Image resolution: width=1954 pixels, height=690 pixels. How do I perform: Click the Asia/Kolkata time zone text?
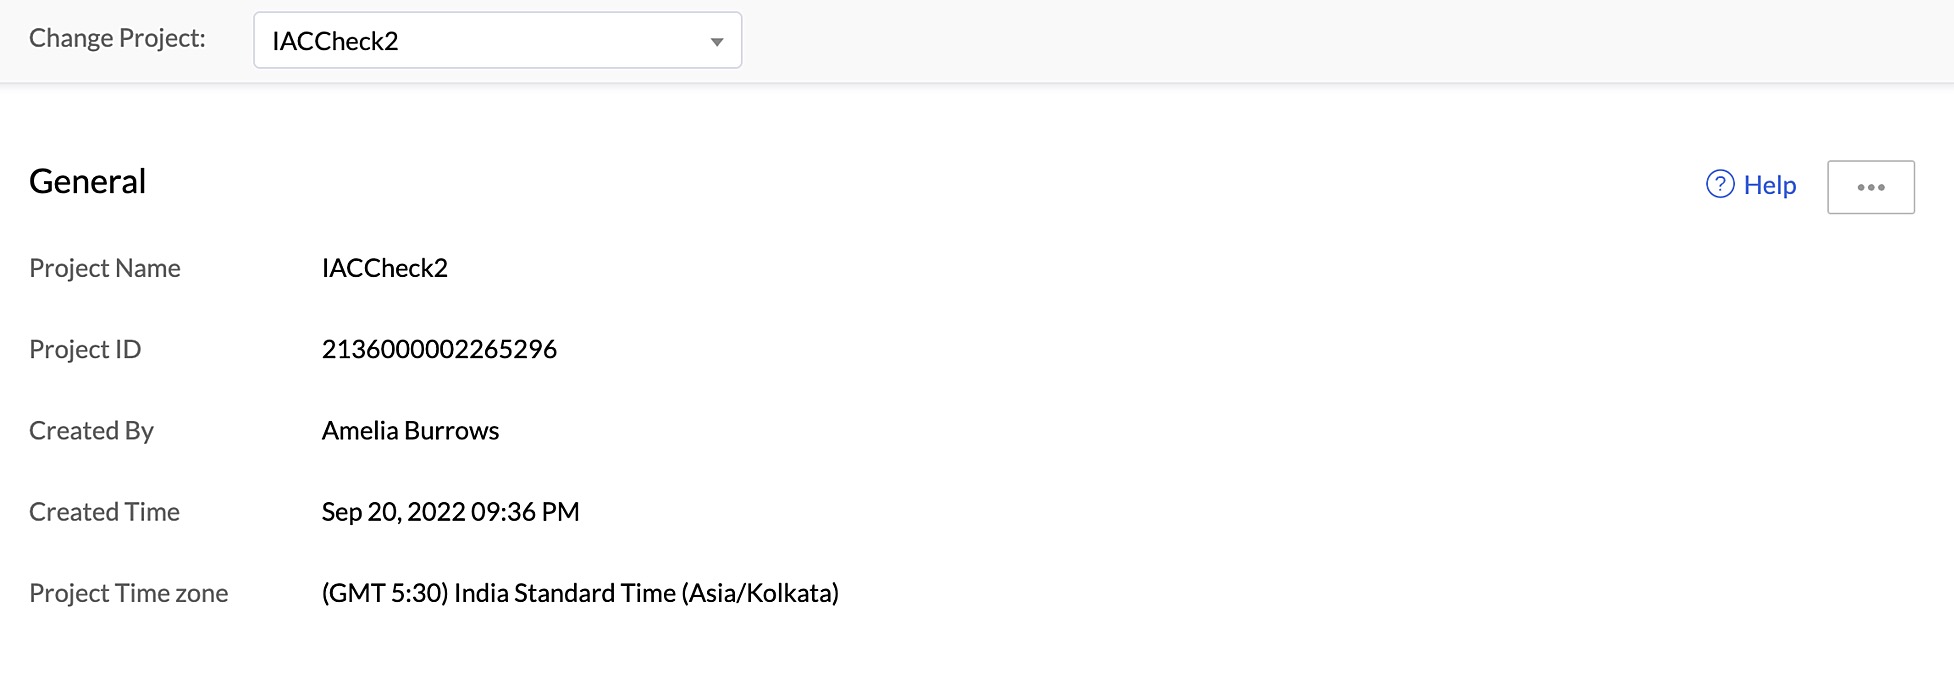(760, 593)
